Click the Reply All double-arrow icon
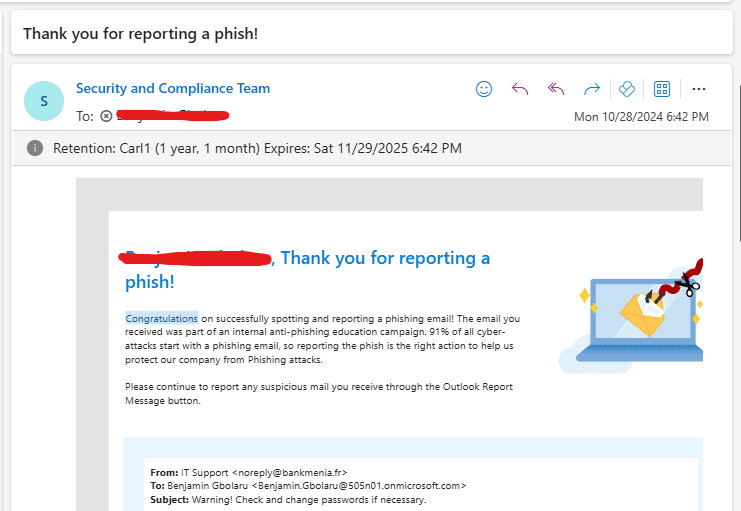This screenshot has width=741, height=511. pyautogui.click(x=556, y=89)
